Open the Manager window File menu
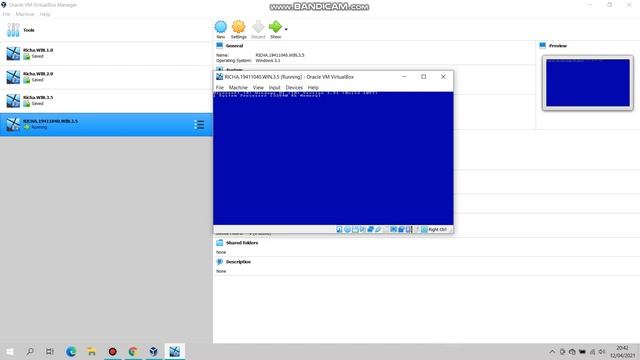Image resolution: width=640 pixels, height=360 pixels. point(7,14)
